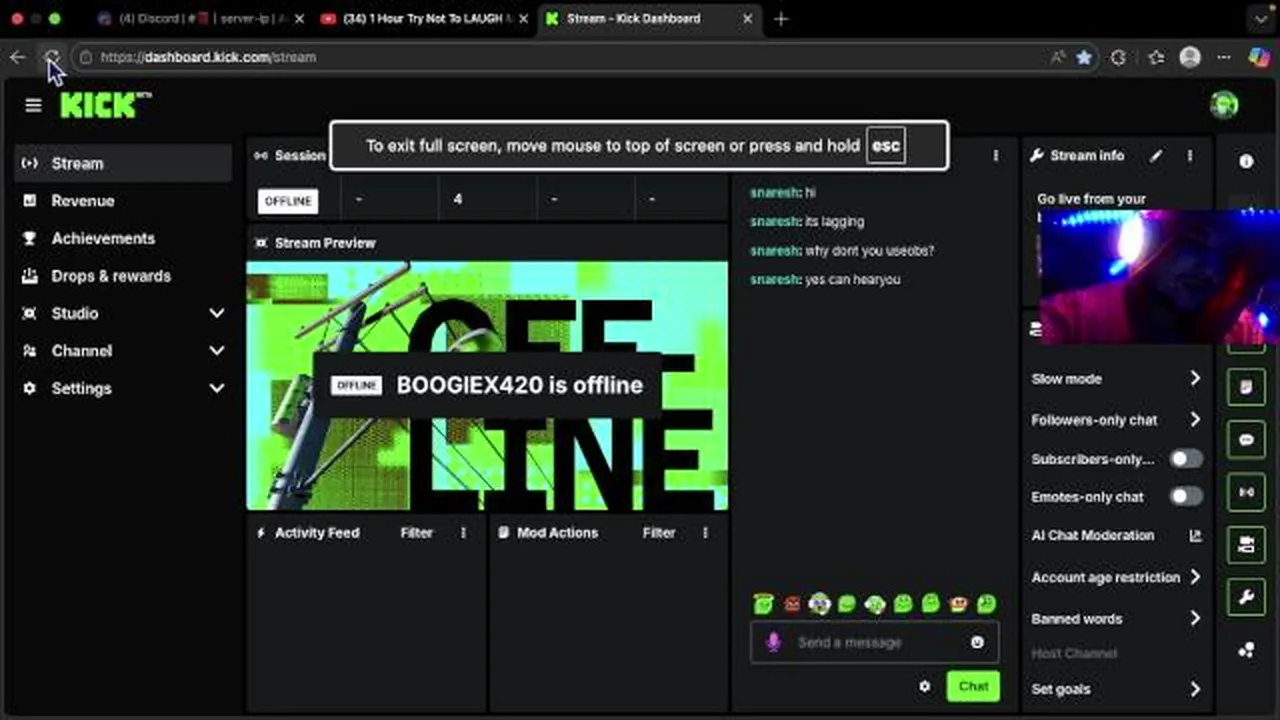Expand the Settings sidebar section
This screenshot has height=720, width=1280.
[217, 388]
